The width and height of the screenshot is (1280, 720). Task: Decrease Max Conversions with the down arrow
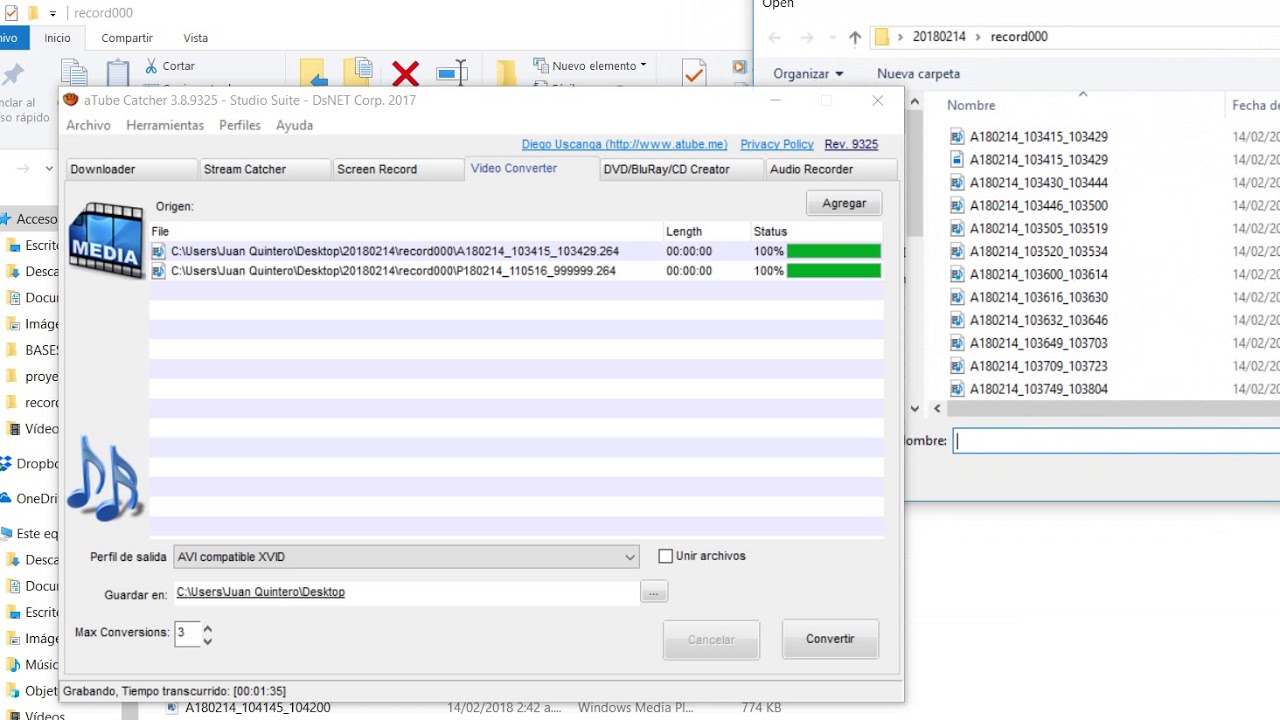point(207,641)
